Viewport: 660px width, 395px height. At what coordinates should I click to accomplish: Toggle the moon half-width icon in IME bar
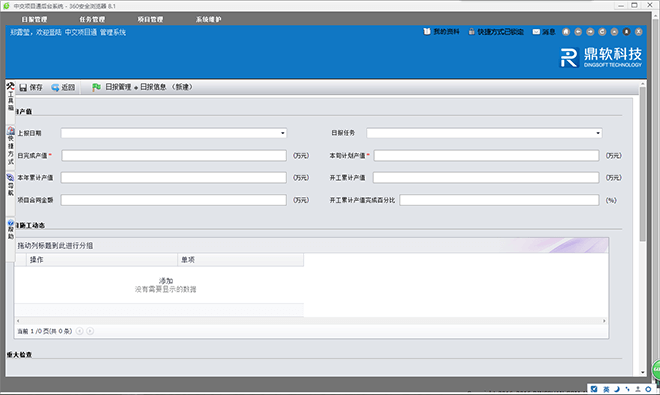(617, 389)
